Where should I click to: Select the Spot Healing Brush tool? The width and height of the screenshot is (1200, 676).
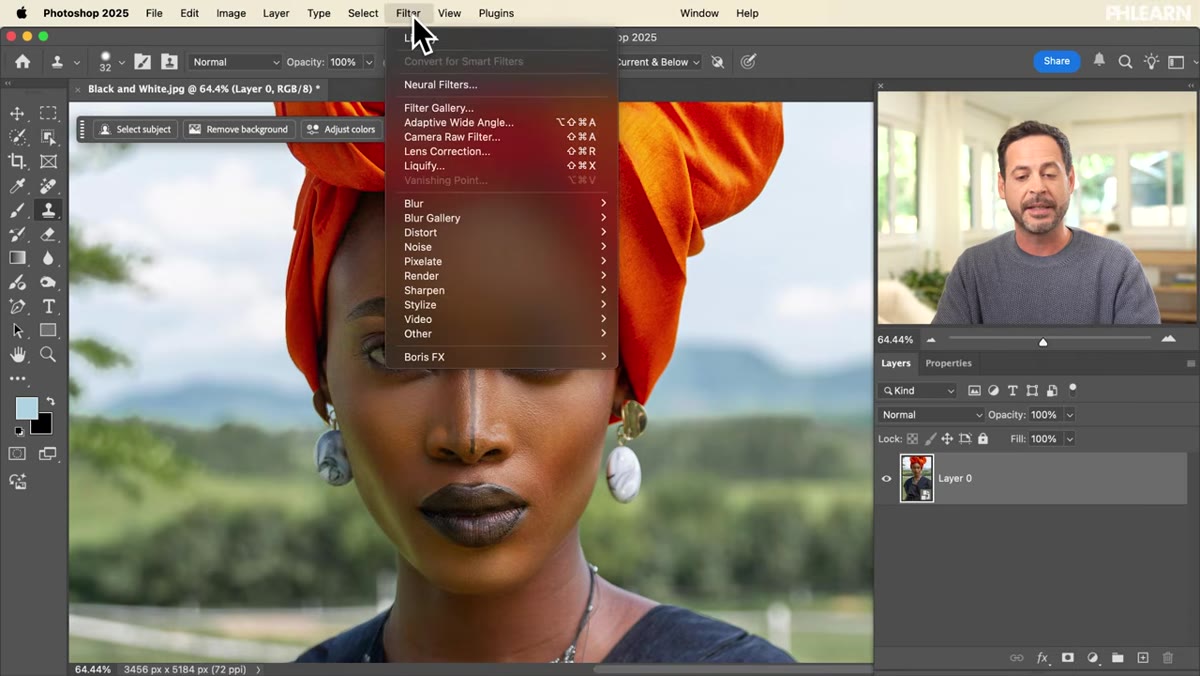pos(48,186)
